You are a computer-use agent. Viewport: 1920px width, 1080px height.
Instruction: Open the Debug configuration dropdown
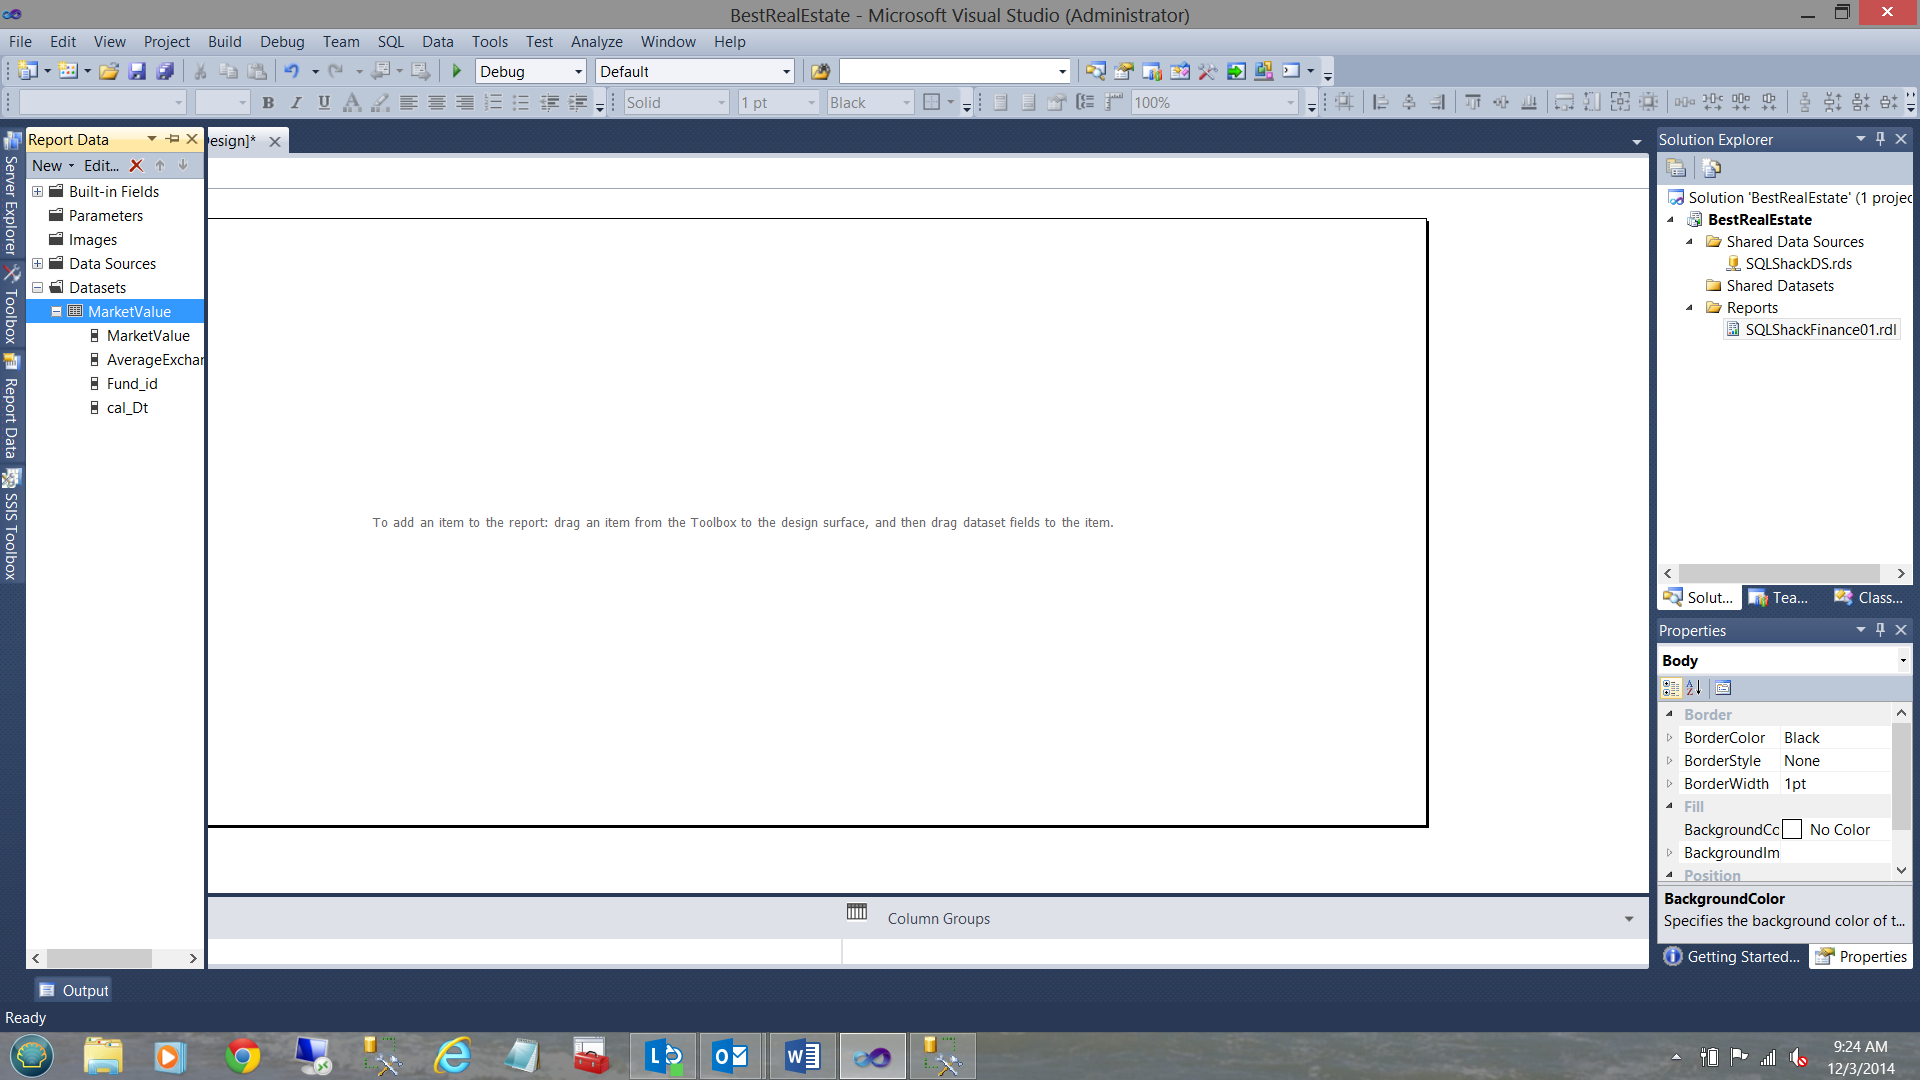tap(578, 72)
